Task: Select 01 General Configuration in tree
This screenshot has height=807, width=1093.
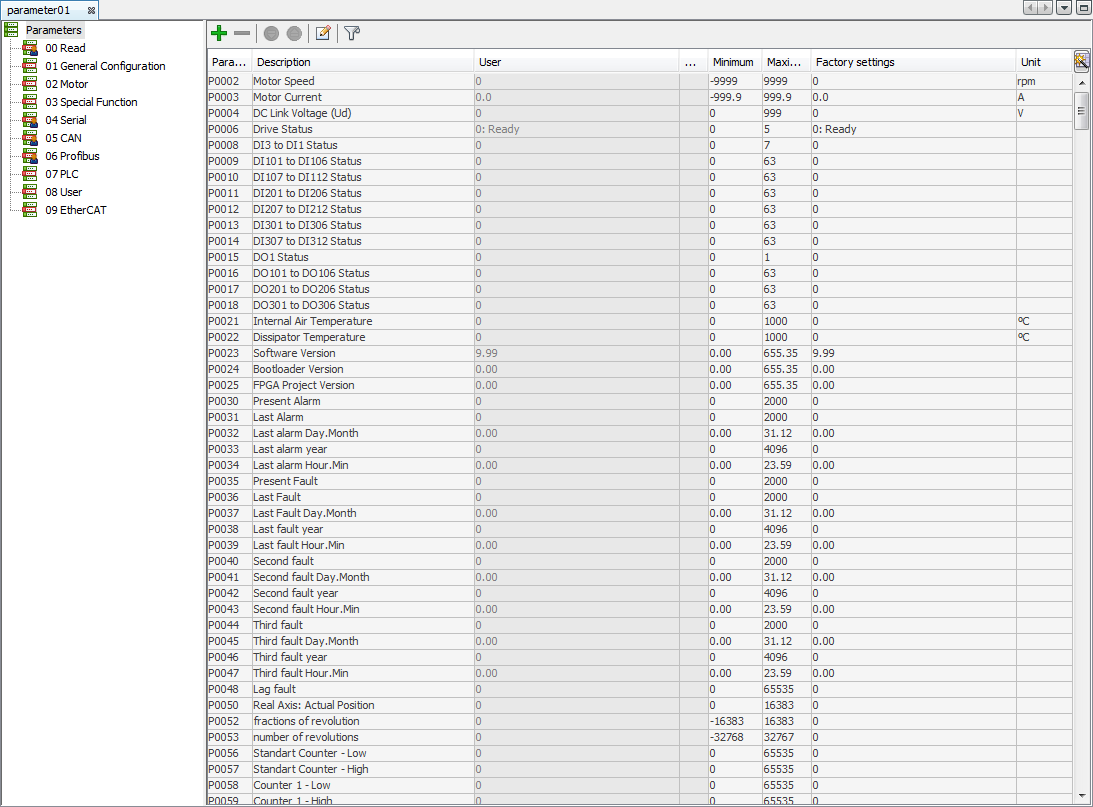Action: pos(105,66)
